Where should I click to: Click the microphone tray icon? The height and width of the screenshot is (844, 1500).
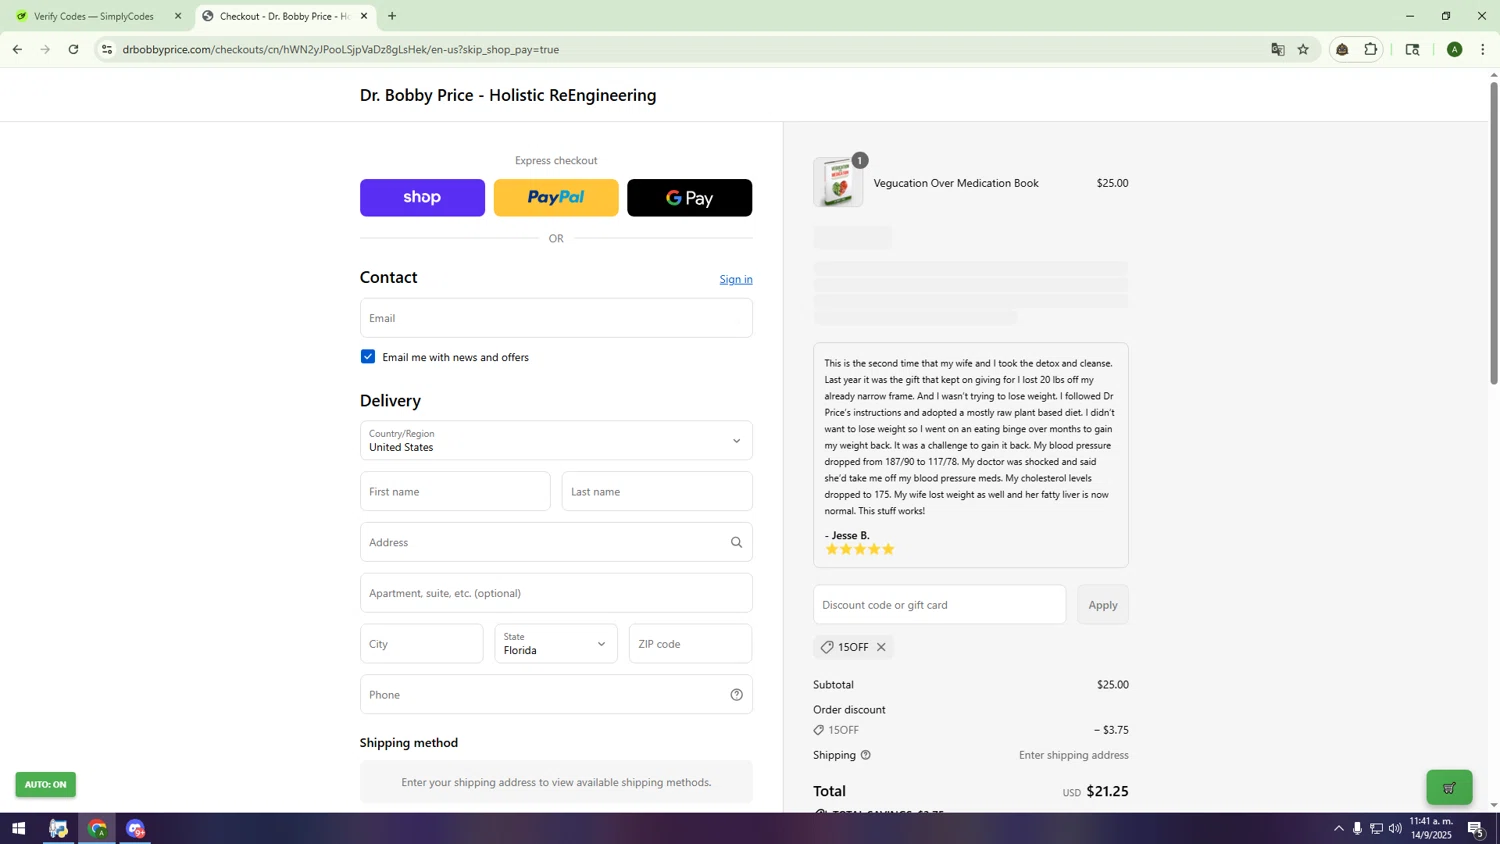point(1357,829)
